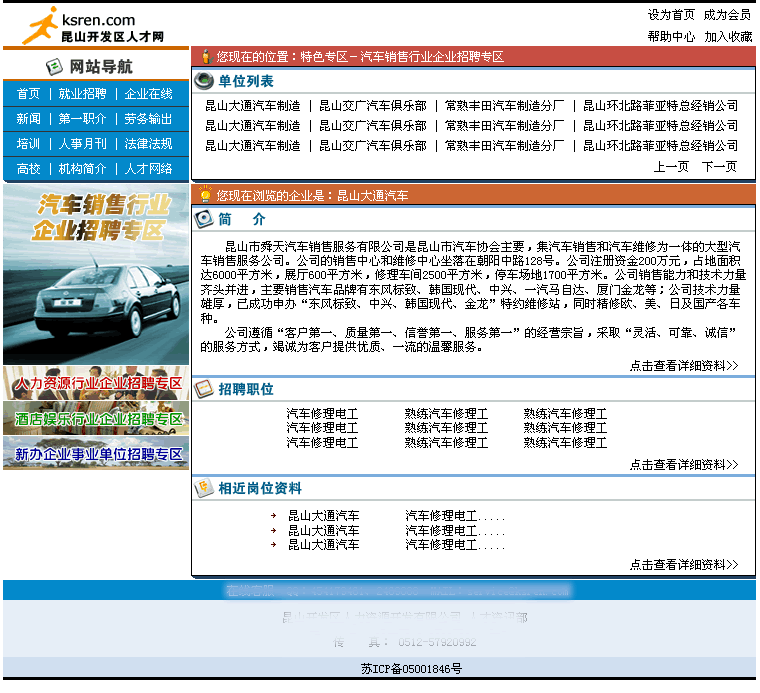Open 高校 navigation item
The width and height of the screenshot is (760, 693).
click(x=28, y=169)
